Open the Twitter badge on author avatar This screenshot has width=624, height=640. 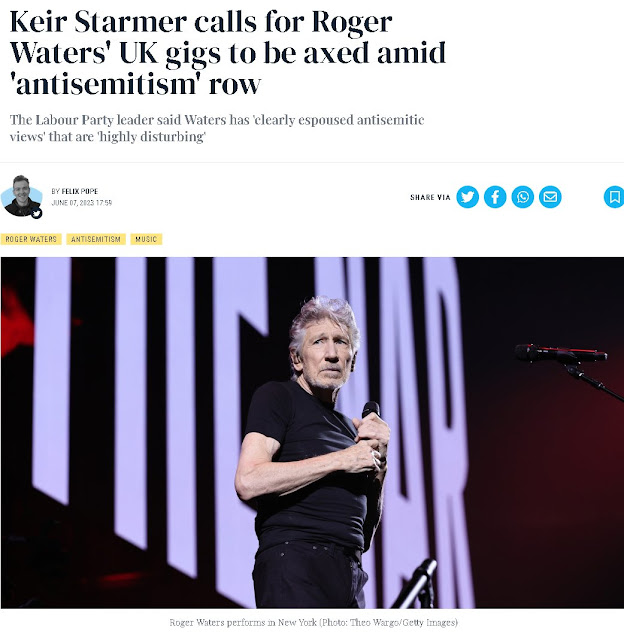pyautogui.click(x=37, y=213)
